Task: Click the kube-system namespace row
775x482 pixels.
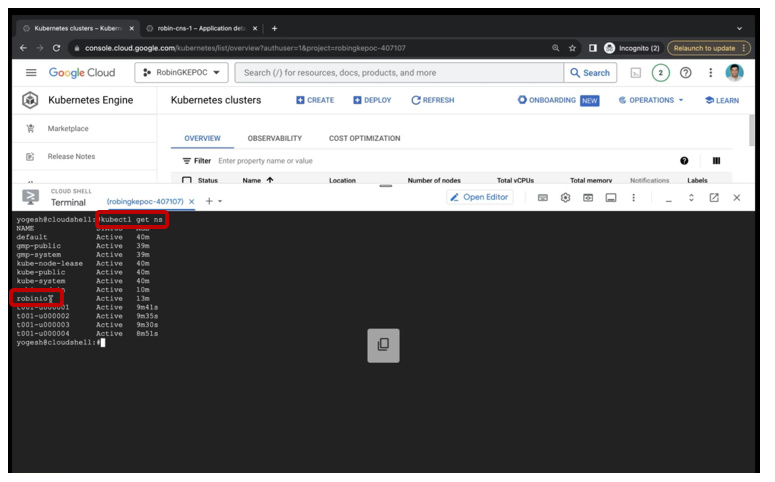Action: (83, 281)
